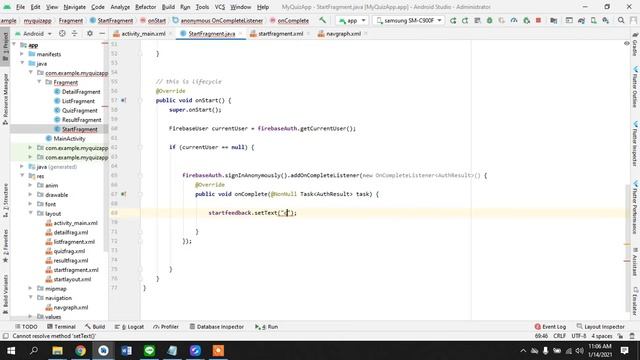
Task: Select navgraph.xml in the navigation folder
Action: [x=71, y=307]
